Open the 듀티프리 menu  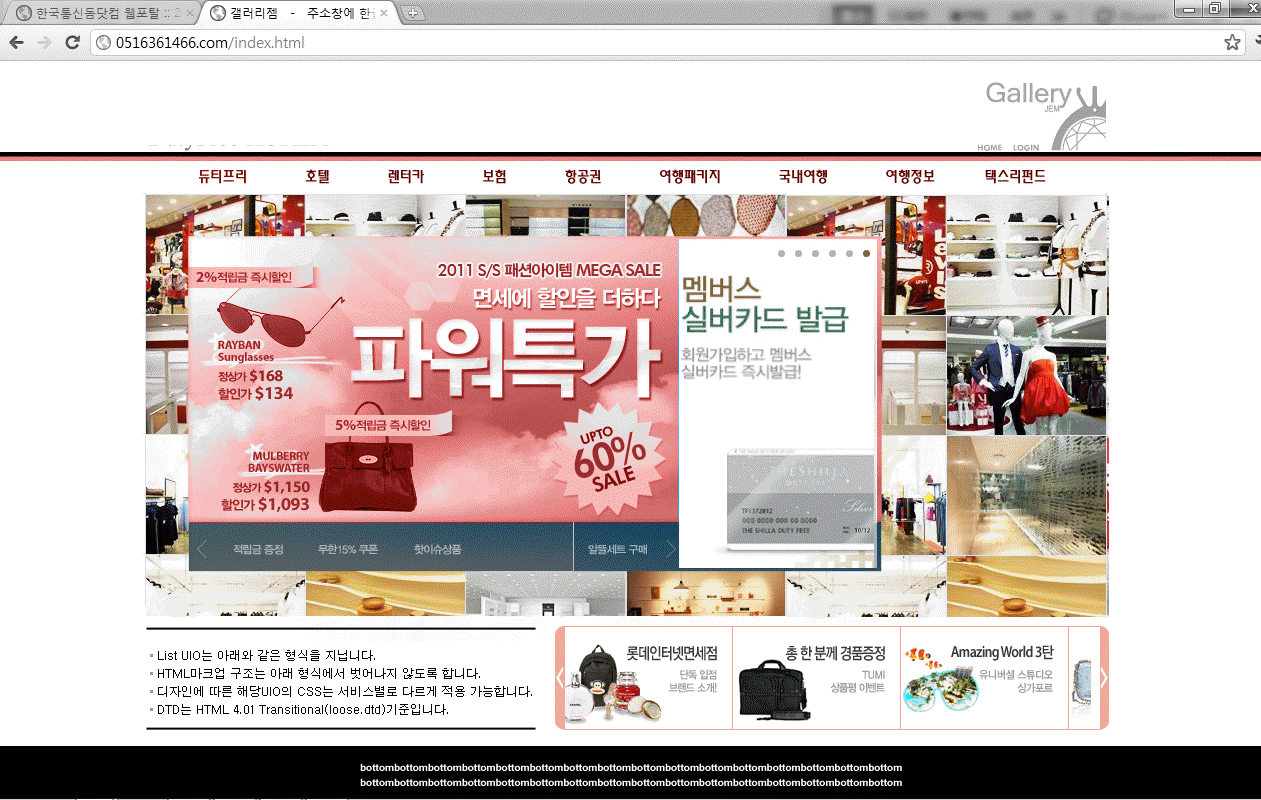coord(222,176)
